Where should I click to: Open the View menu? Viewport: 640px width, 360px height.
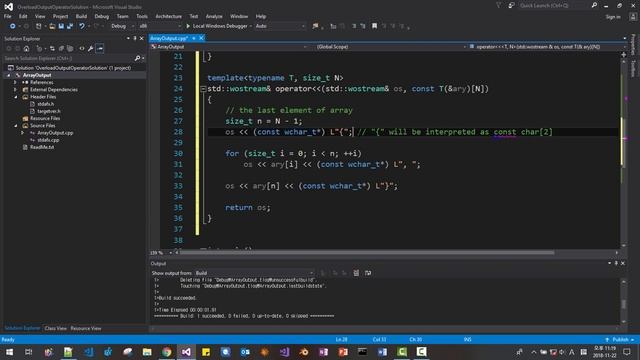(x=40, y=16)
